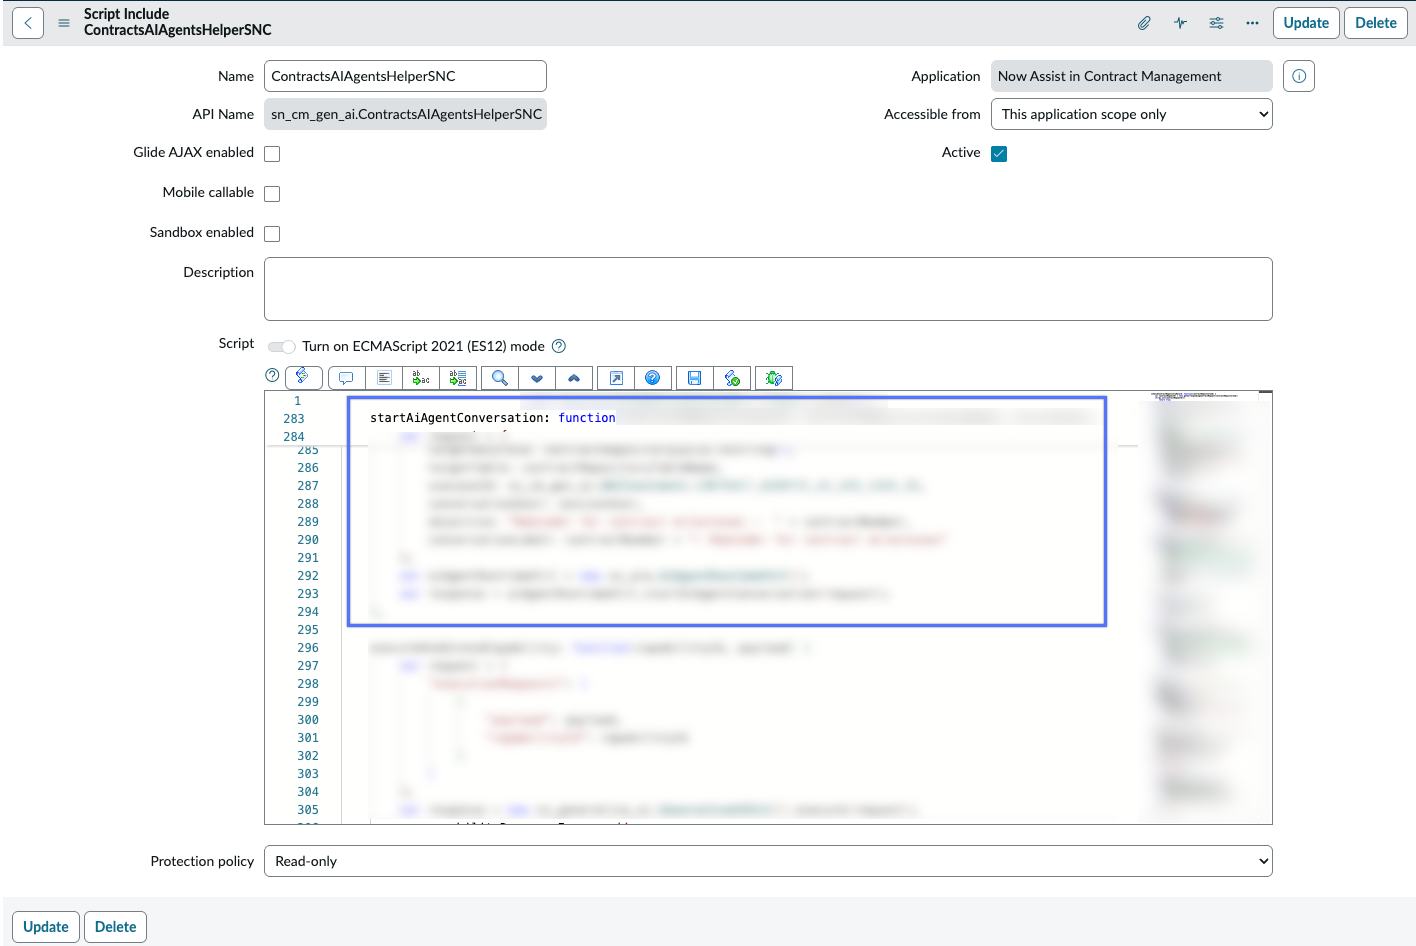Toggle comment on selected code

(346, 378)
